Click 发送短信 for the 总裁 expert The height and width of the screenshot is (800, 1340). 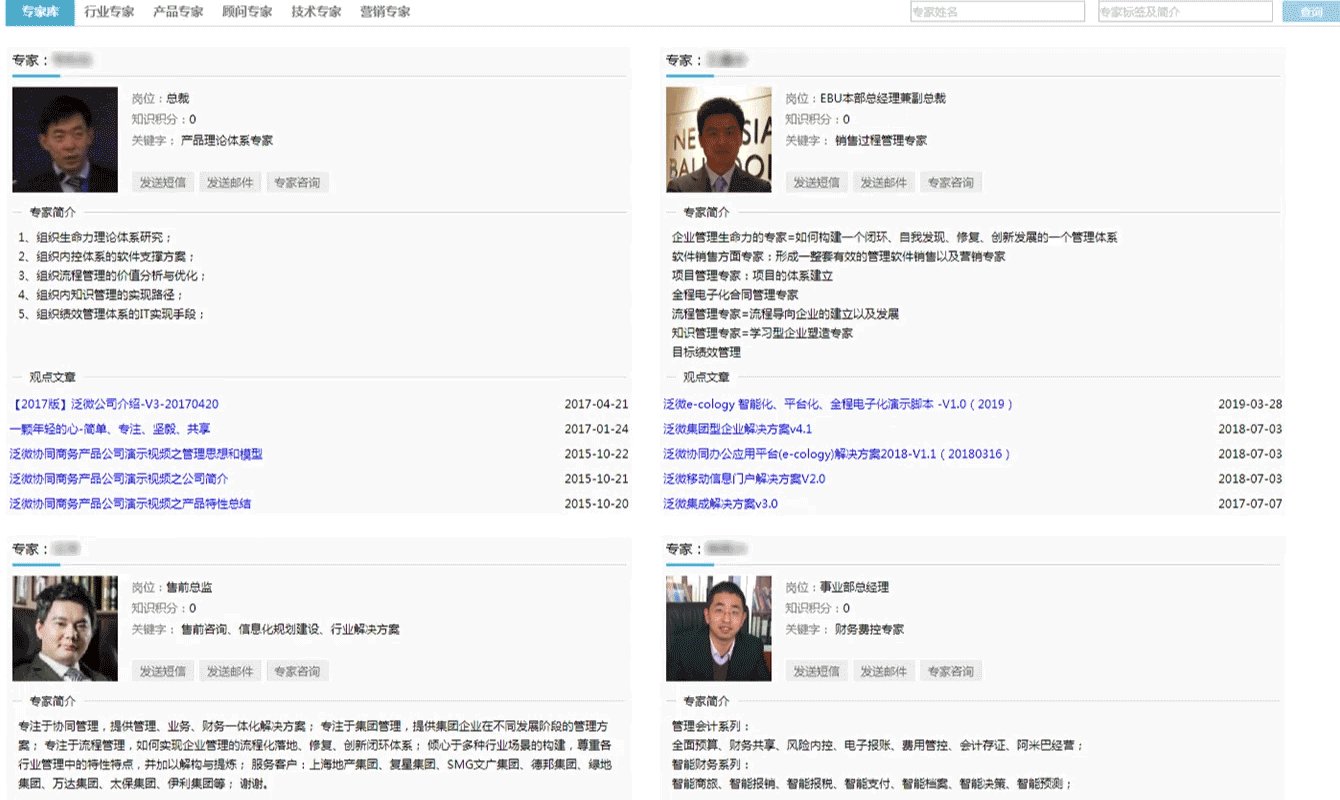(x=162, y=182)
